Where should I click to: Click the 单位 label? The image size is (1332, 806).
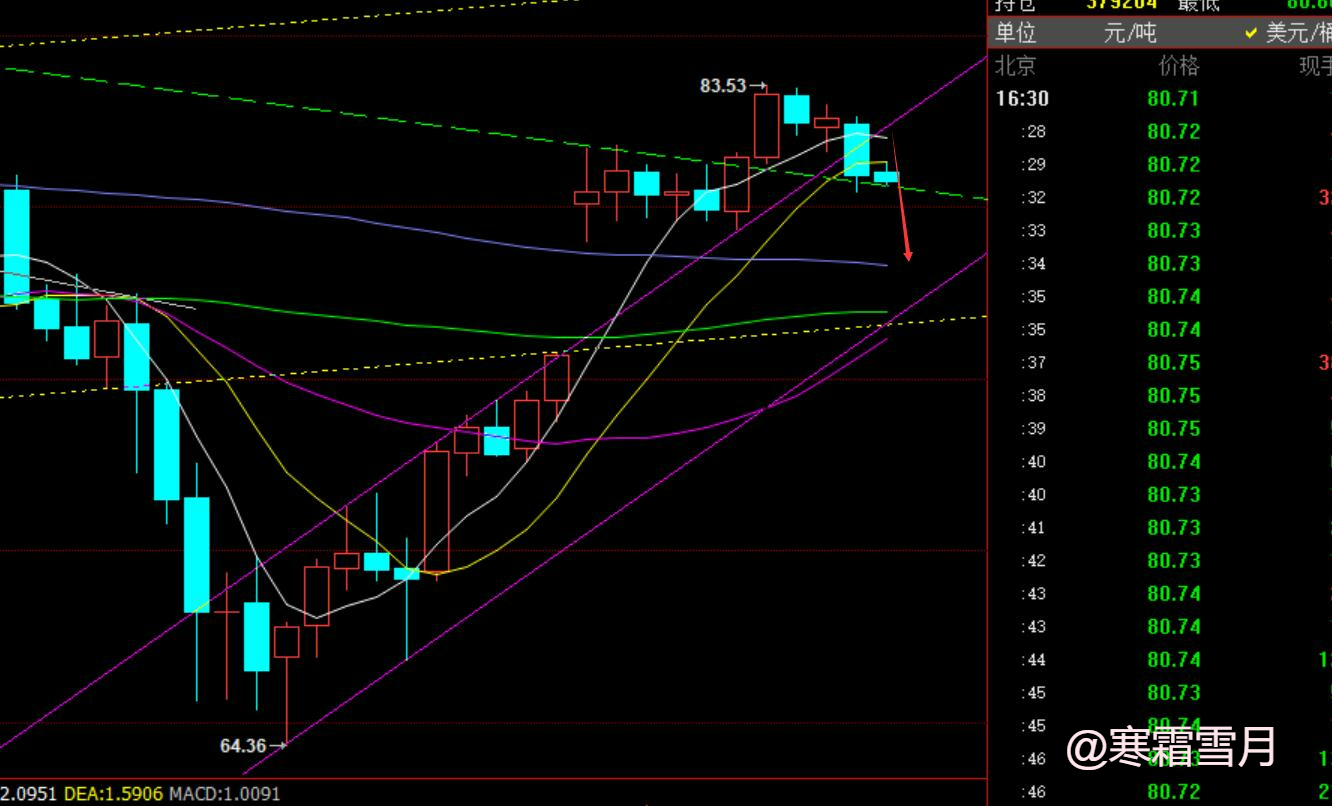1016,33
